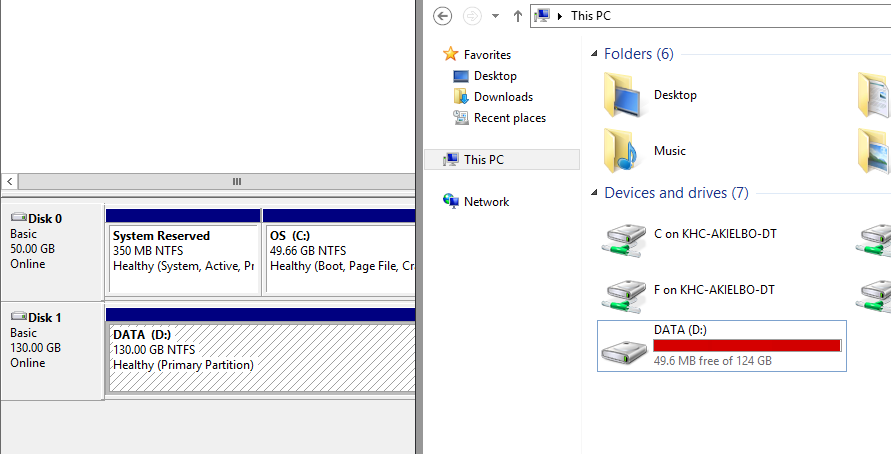Click the '130.00 GB' size under Disk 1
891x454 pixels.
click(x=35, y=348)
